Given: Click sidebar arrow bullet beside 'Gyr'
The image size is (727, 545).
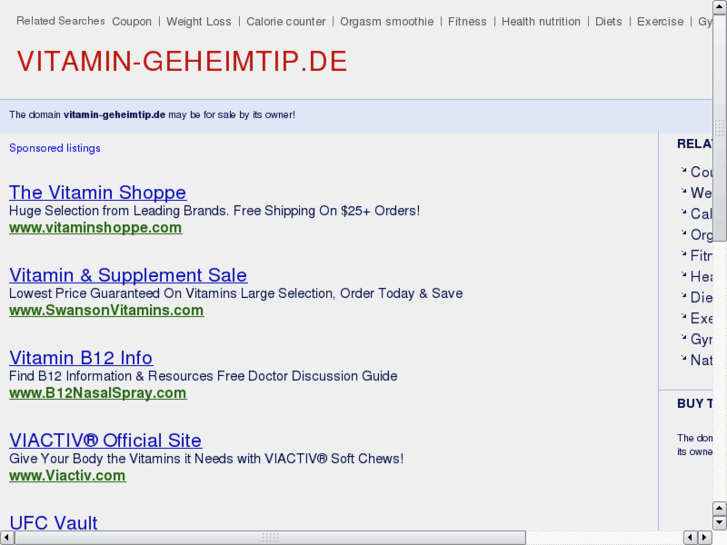Looking at the screenshot, I should point(683,337).
